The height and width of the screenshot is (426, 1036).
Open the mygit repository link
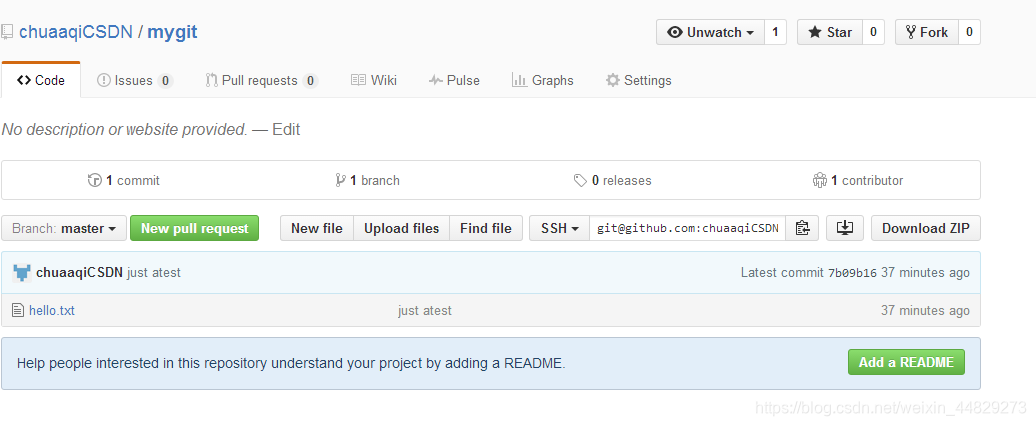point(172,32)
